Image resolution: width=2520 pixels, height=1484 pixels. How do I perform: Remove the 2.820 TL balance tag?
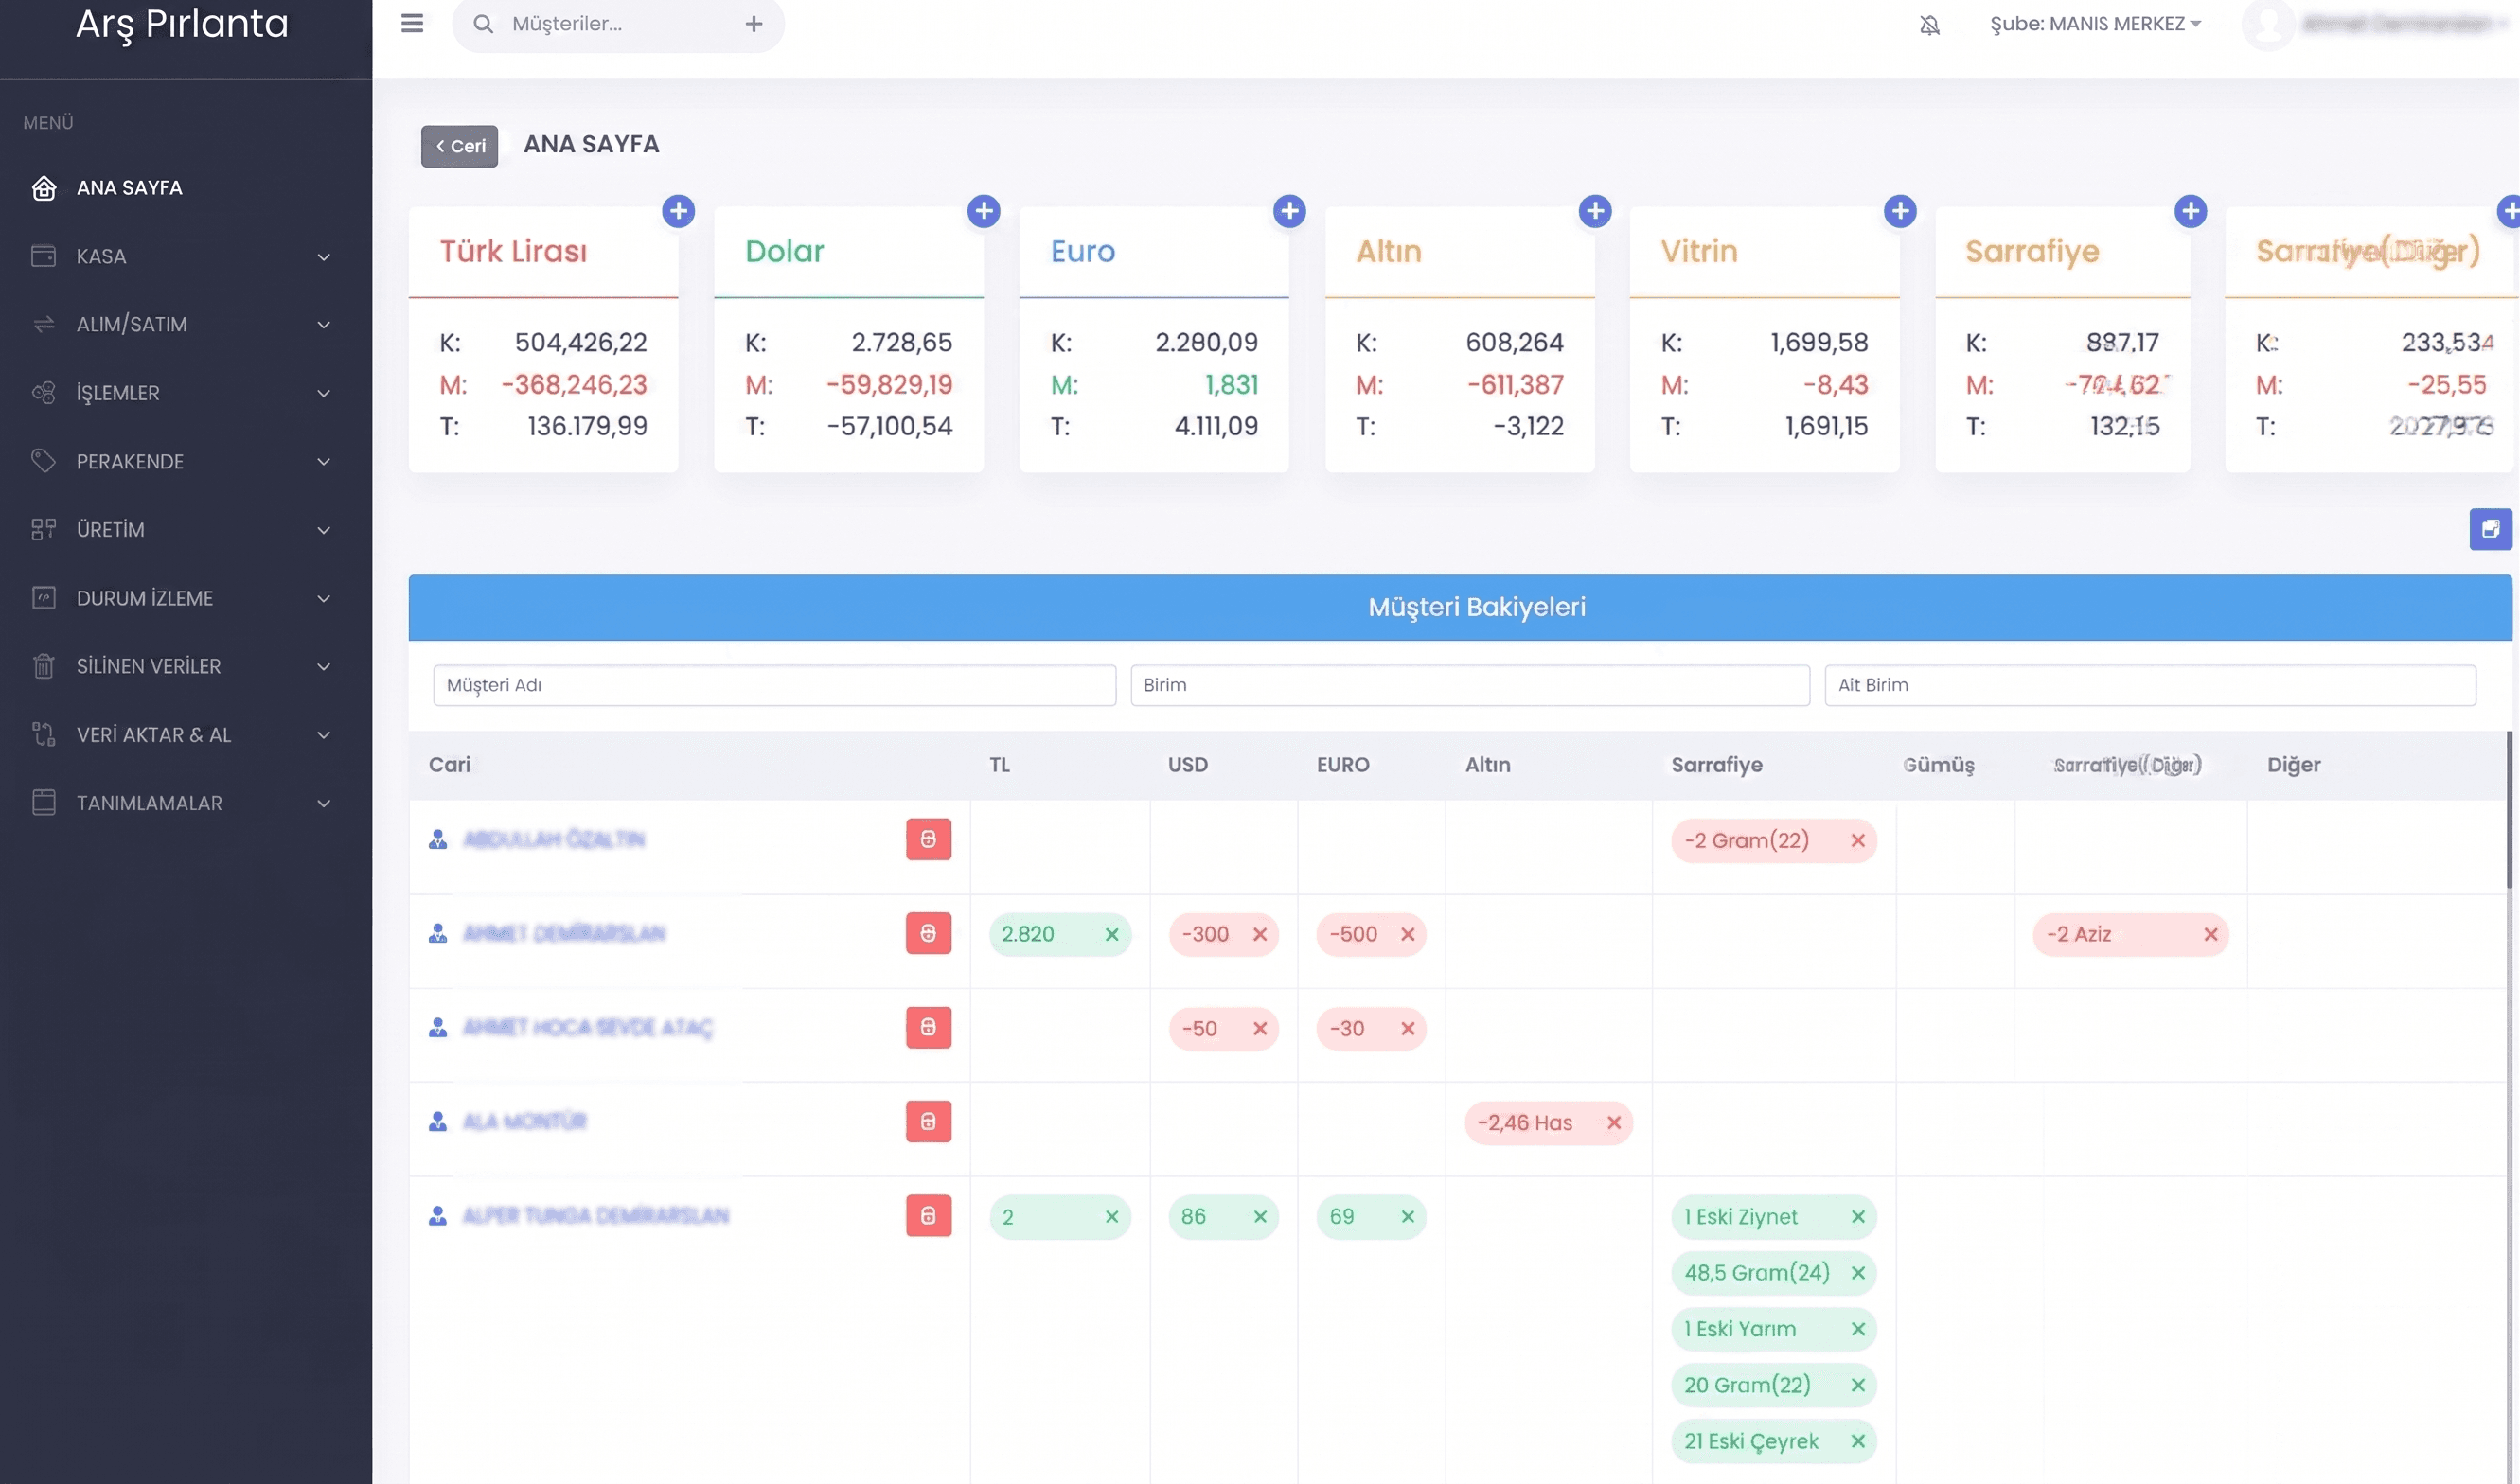tap(1111, 935)
